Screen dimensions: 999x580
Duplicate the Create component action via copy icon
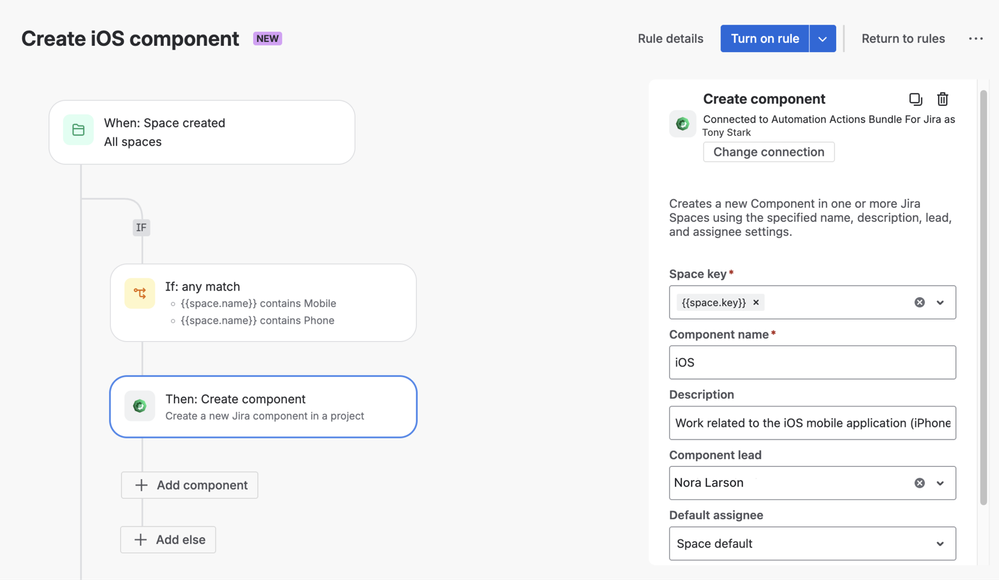915,98
